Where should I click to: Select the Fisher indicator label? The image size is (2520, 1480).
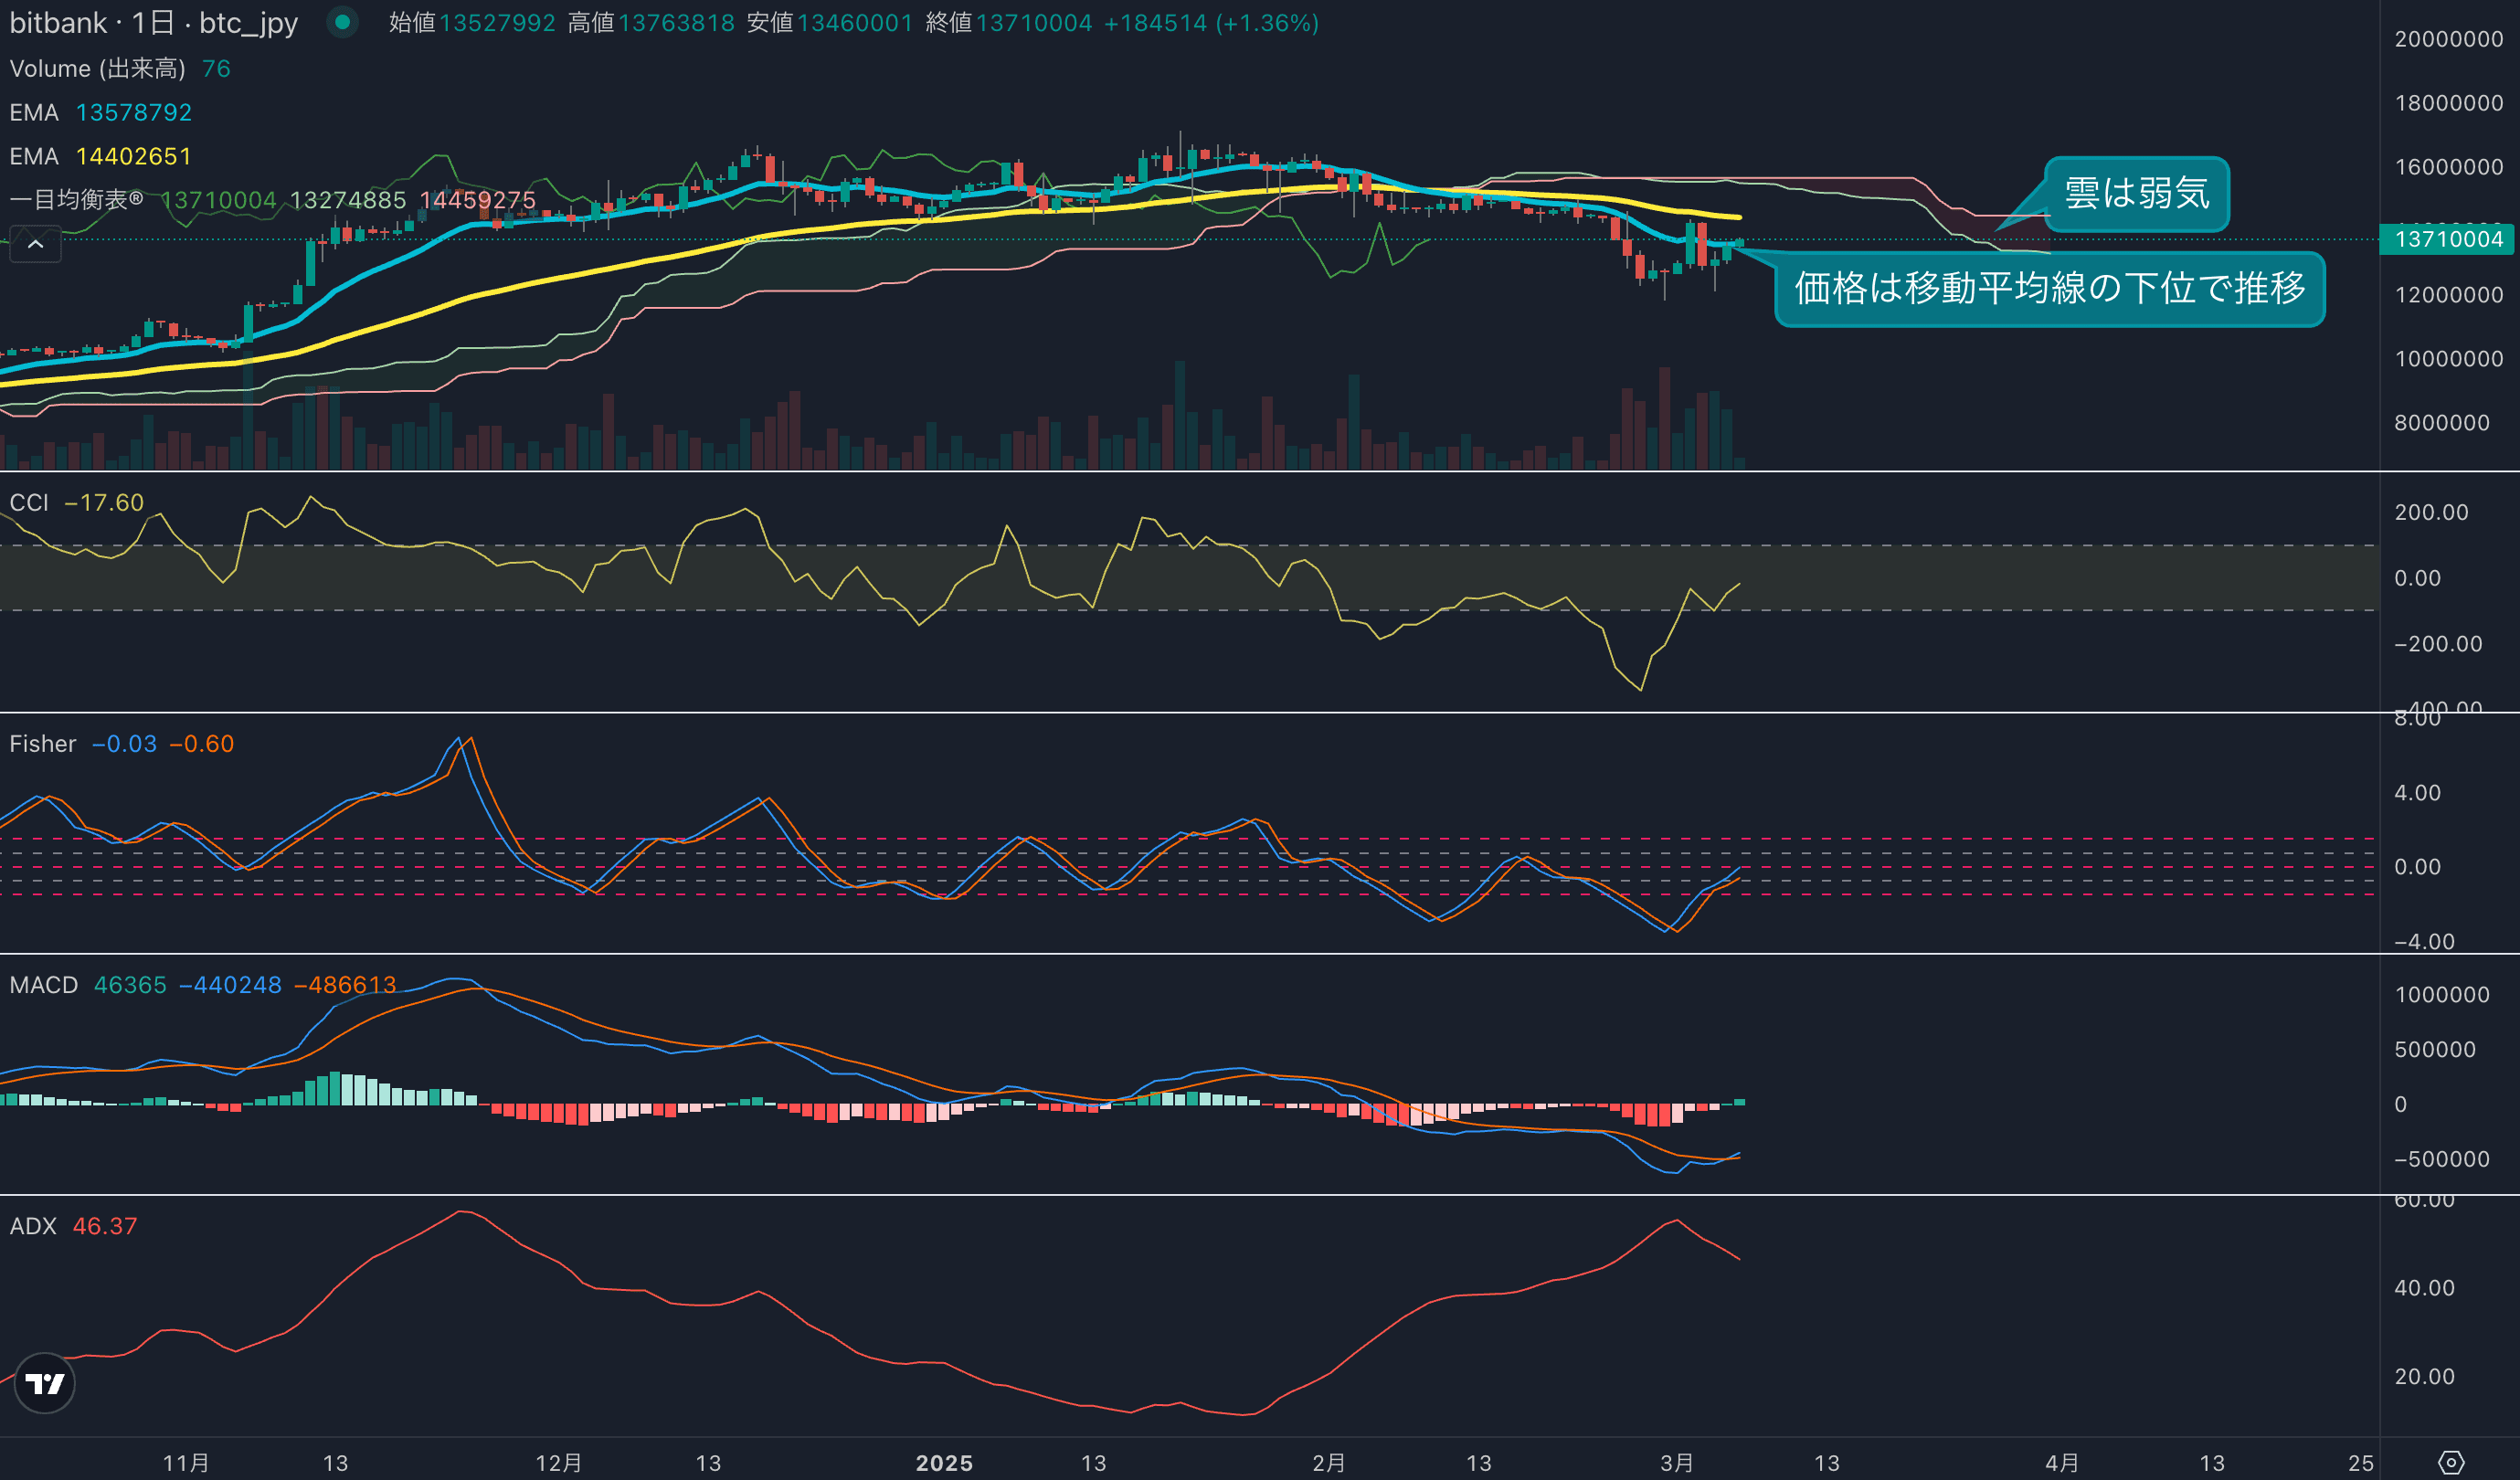[43, 743]
